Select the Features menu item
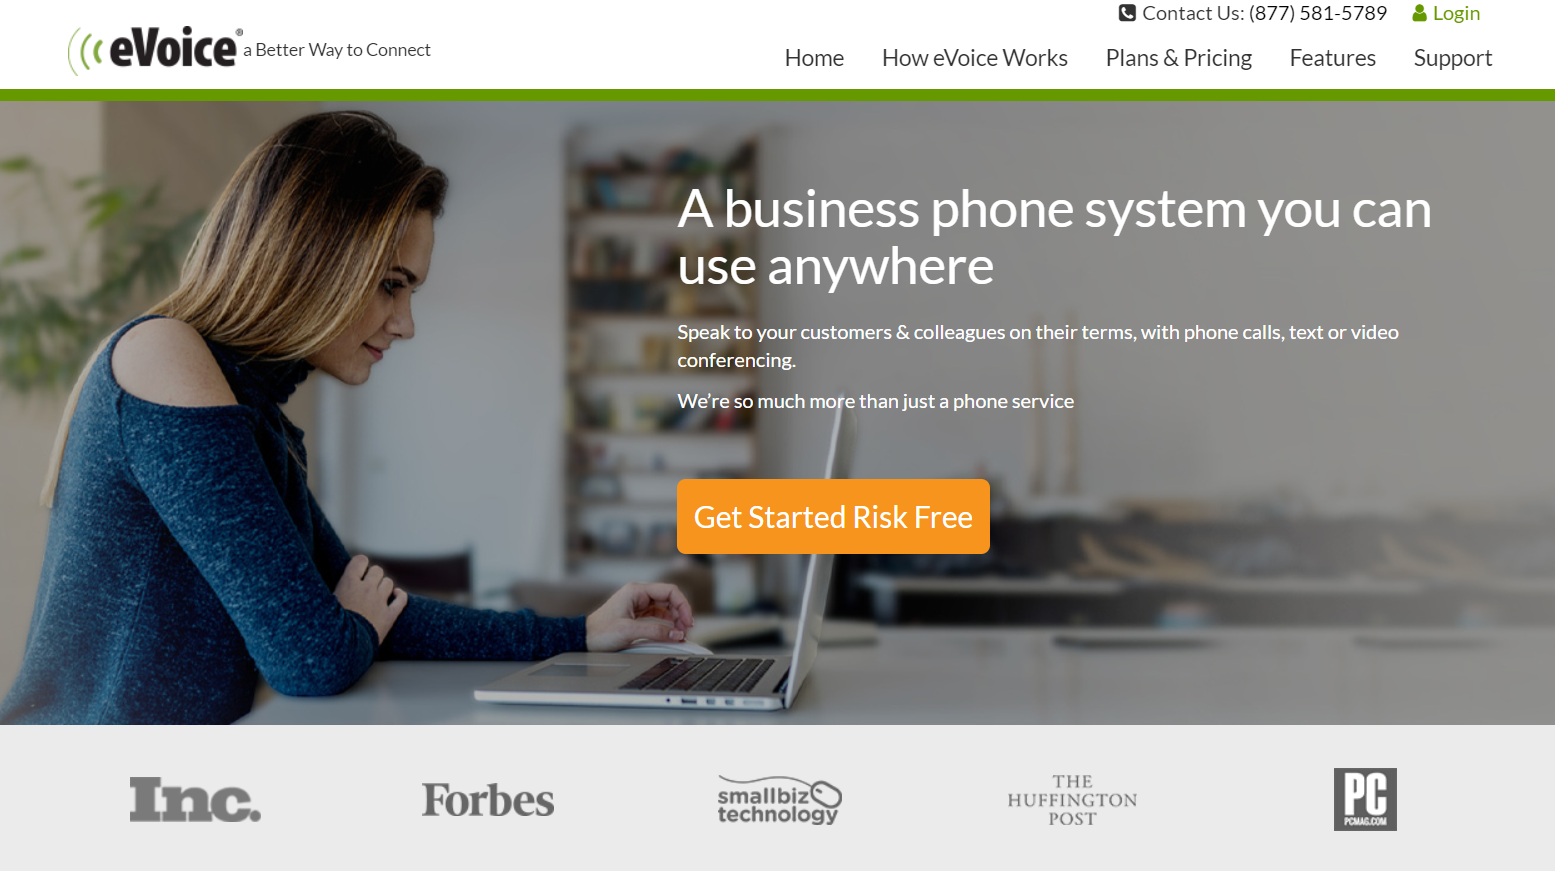Screen dimensions: 1555x871 (x=1332, y=58)
